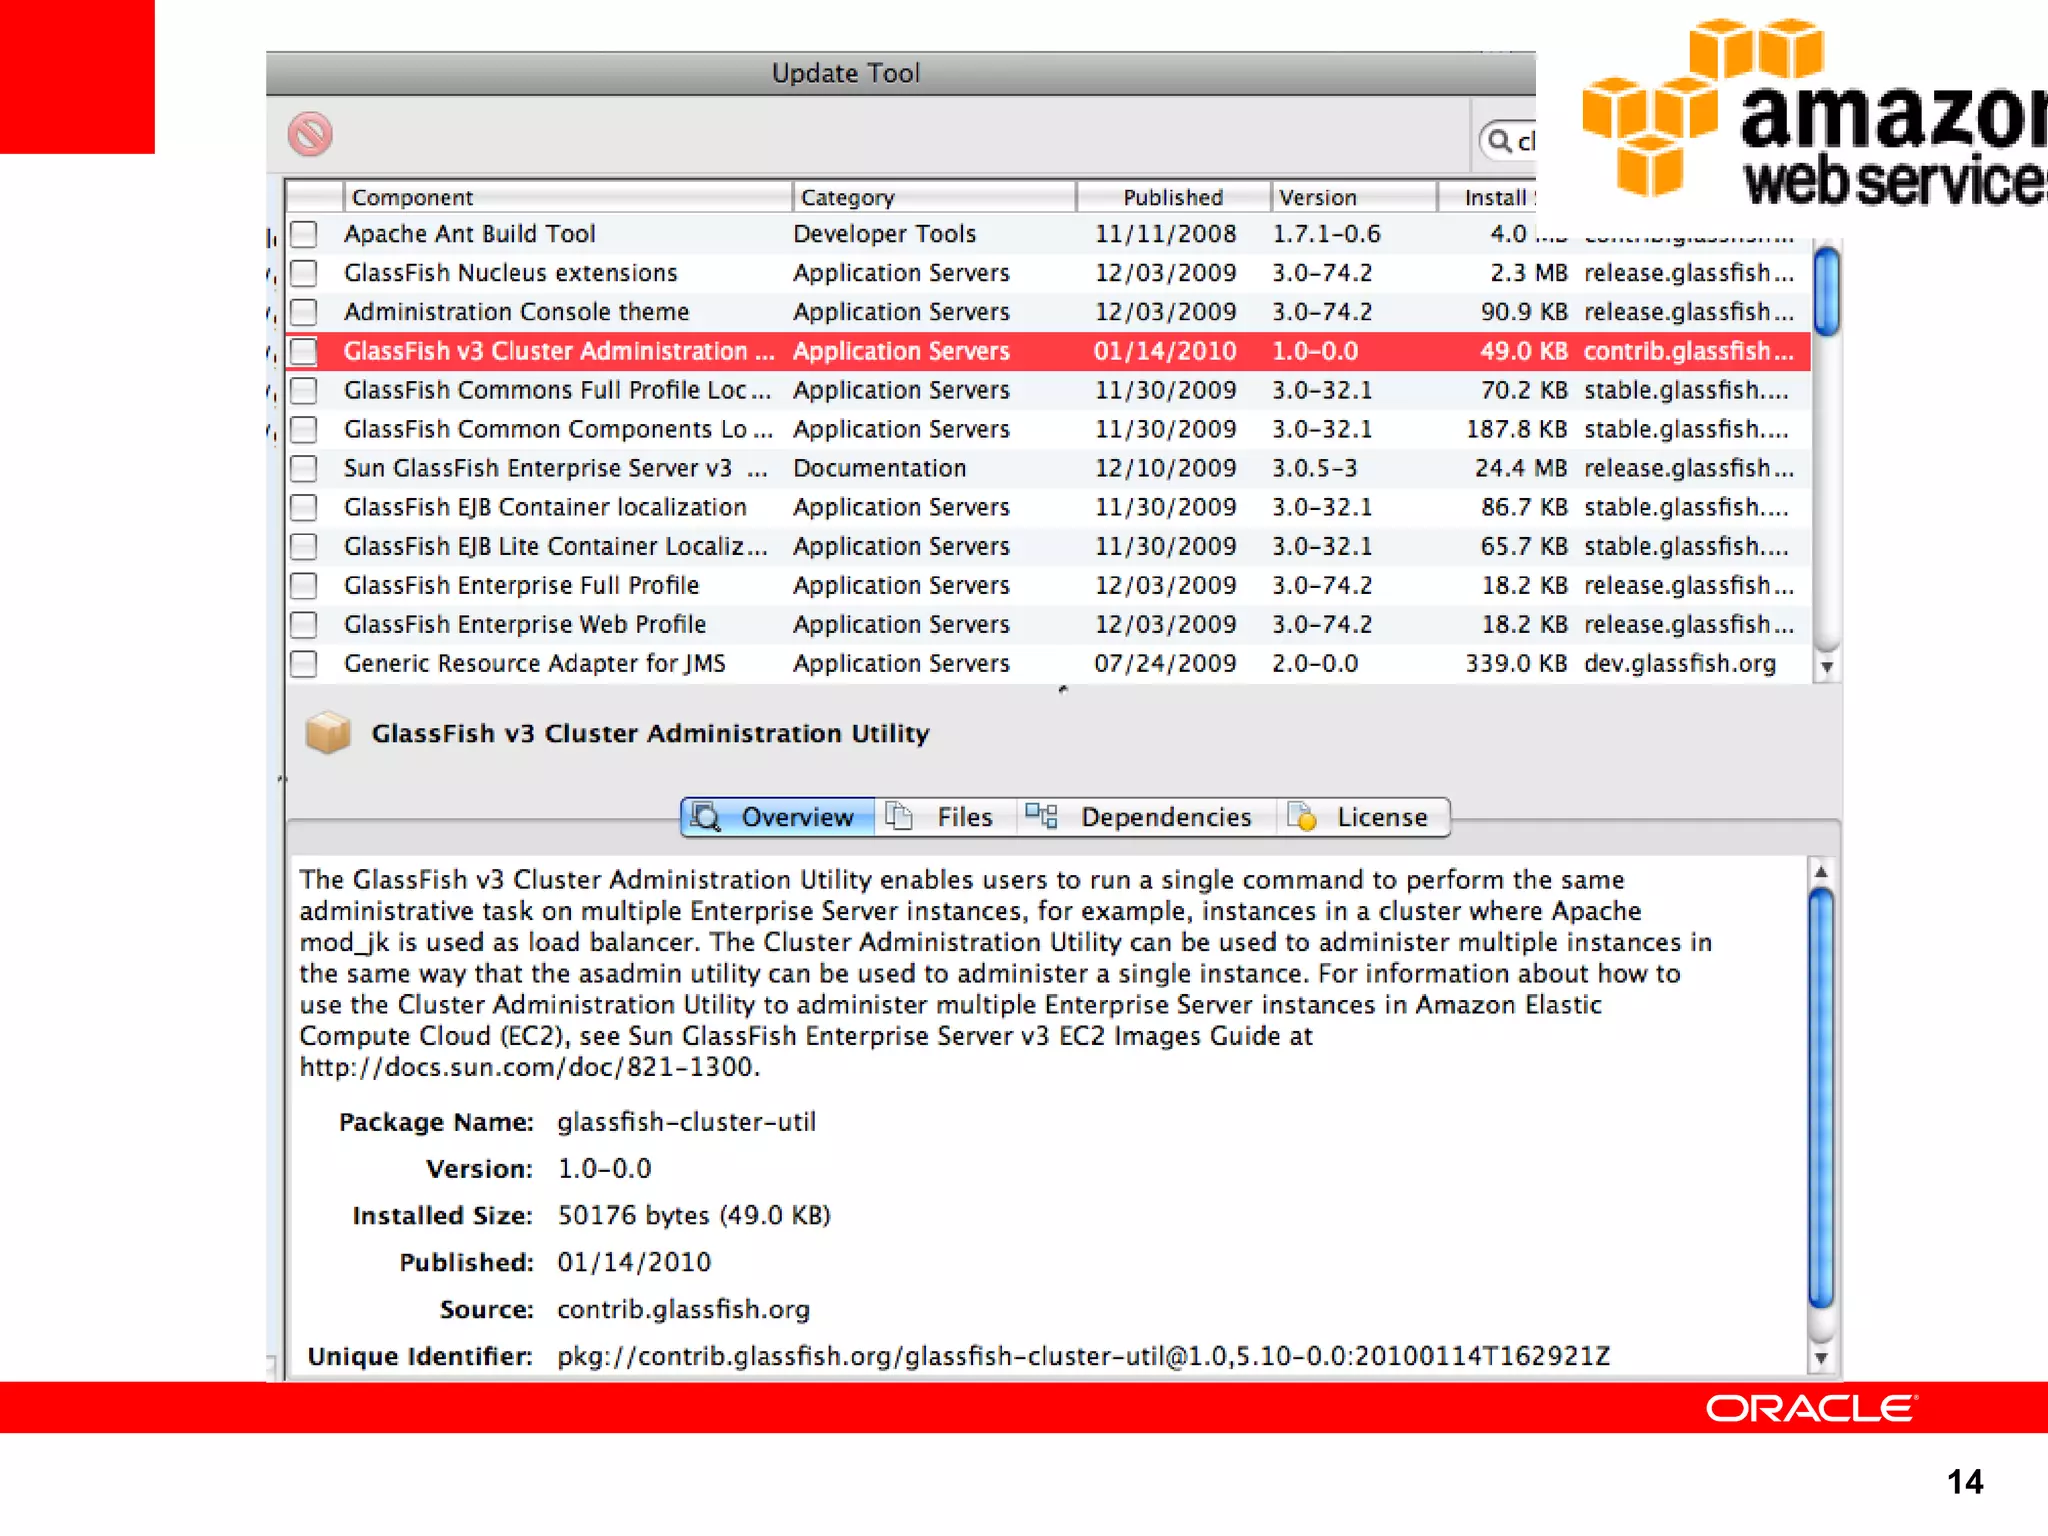Image resolution: width=2048 pixels, height=1536 pixels.
Task: Click the Dependencies tab tree icon
Action: pos(1041,817)
